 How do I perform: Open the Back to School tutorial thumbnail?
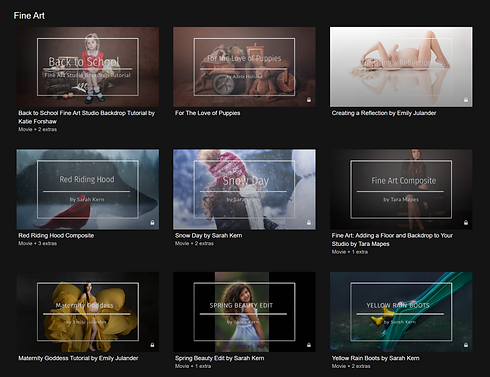[x=88, y=67]
